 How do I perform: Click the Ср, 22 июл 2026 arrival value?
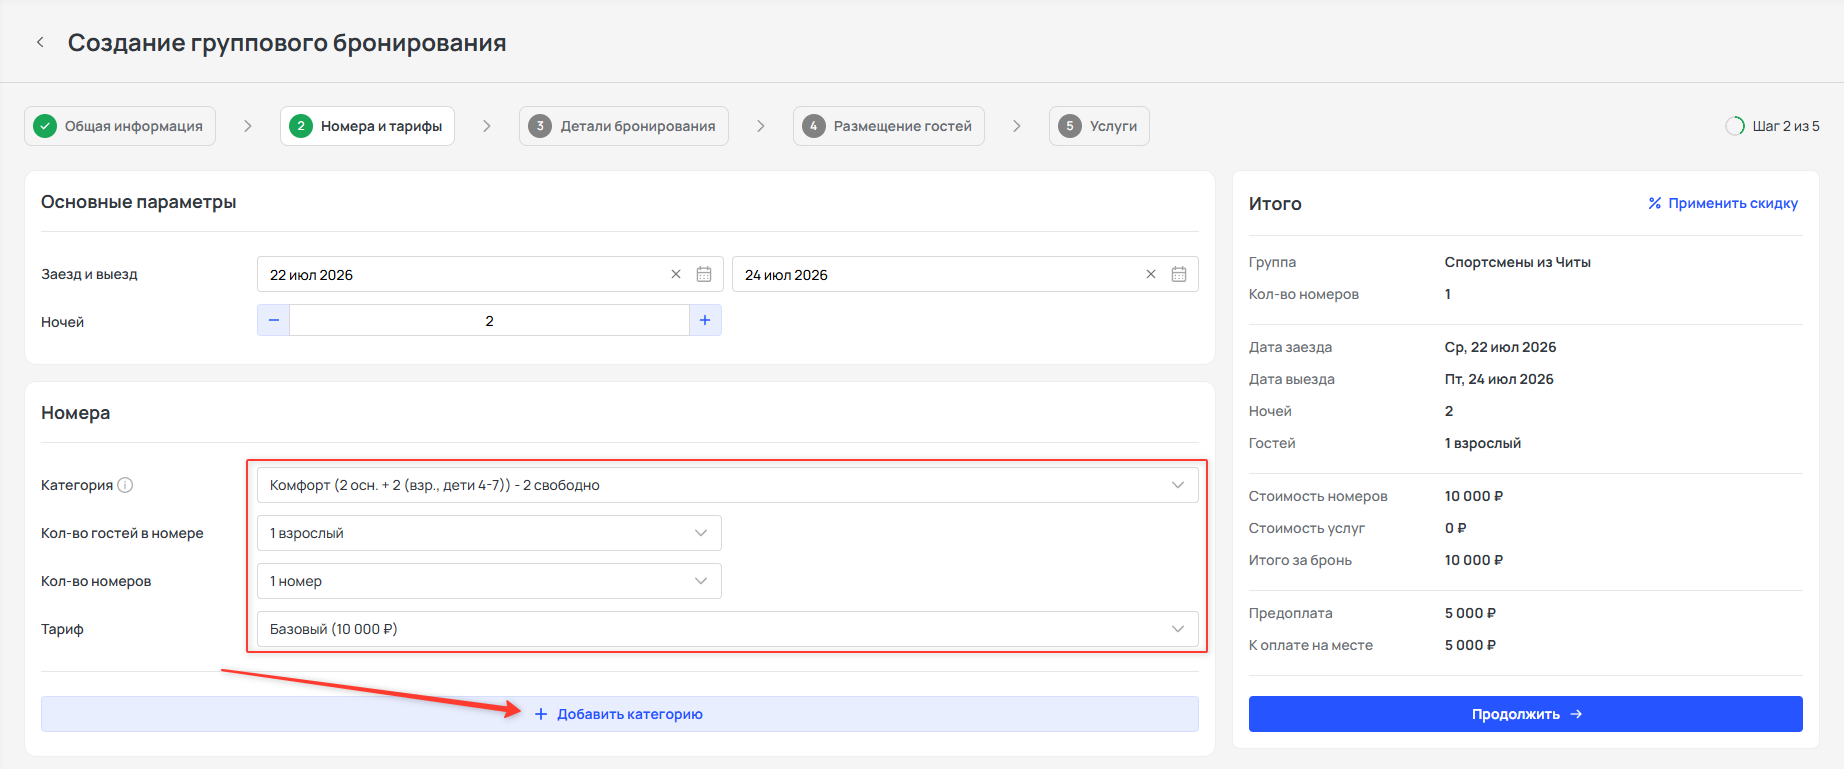[x=1501, y=347]
